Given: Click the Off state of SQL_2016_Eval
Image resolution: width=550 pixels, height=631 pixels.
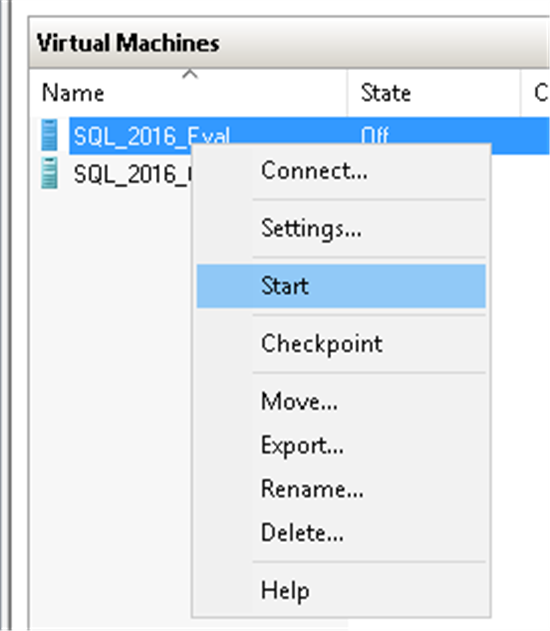Looking at the screenshot, I should 375,136.
